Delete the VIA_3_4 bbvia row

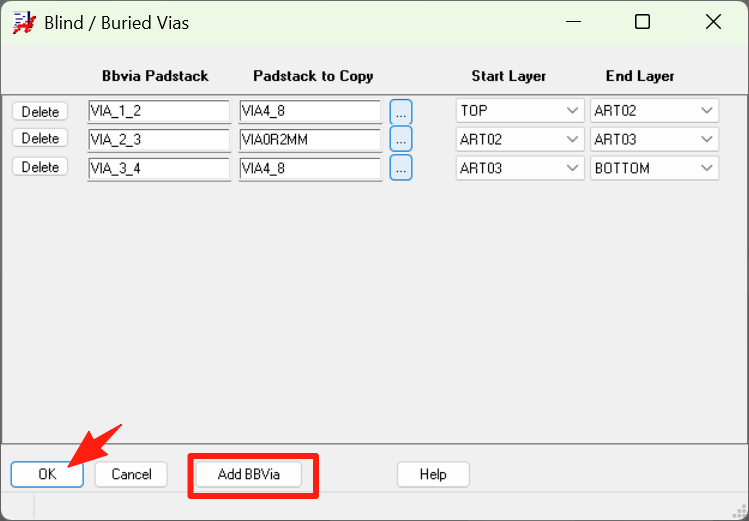(x=40, y=167)
